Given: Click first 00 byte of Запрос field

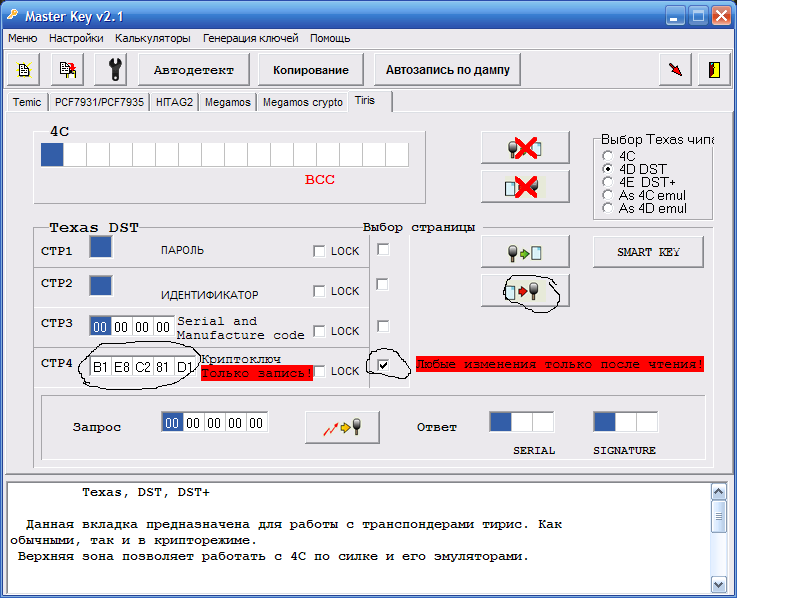Looking at the screenshot, I should point(172,423).
